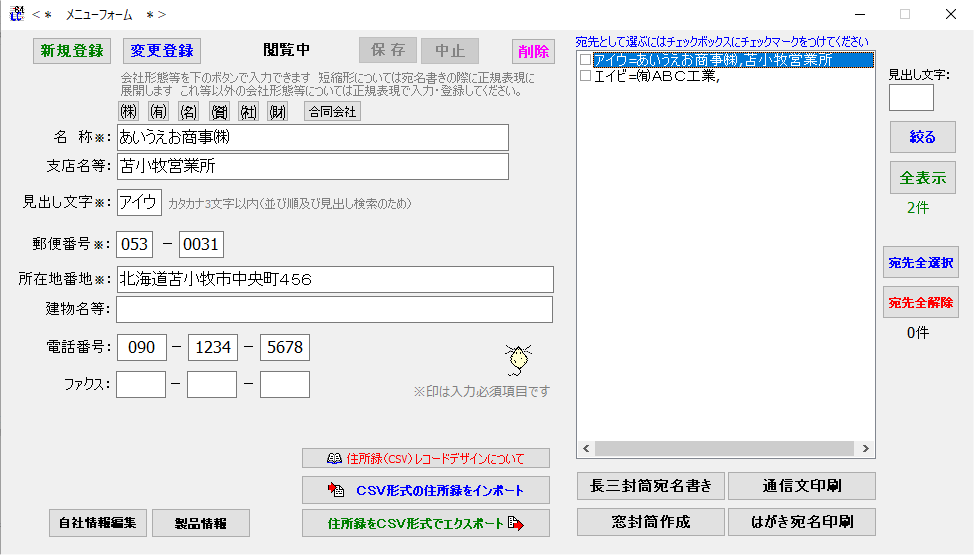The width and height of the screenshot is (974, 555).
Task: Click the ㈳ abbreviation button
Action: point(248,111)
